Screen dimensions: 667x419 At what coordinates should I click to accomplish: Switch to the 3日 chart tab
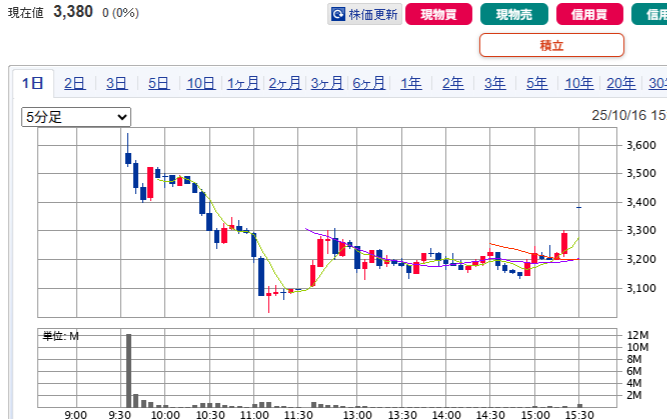coord(117,84)
